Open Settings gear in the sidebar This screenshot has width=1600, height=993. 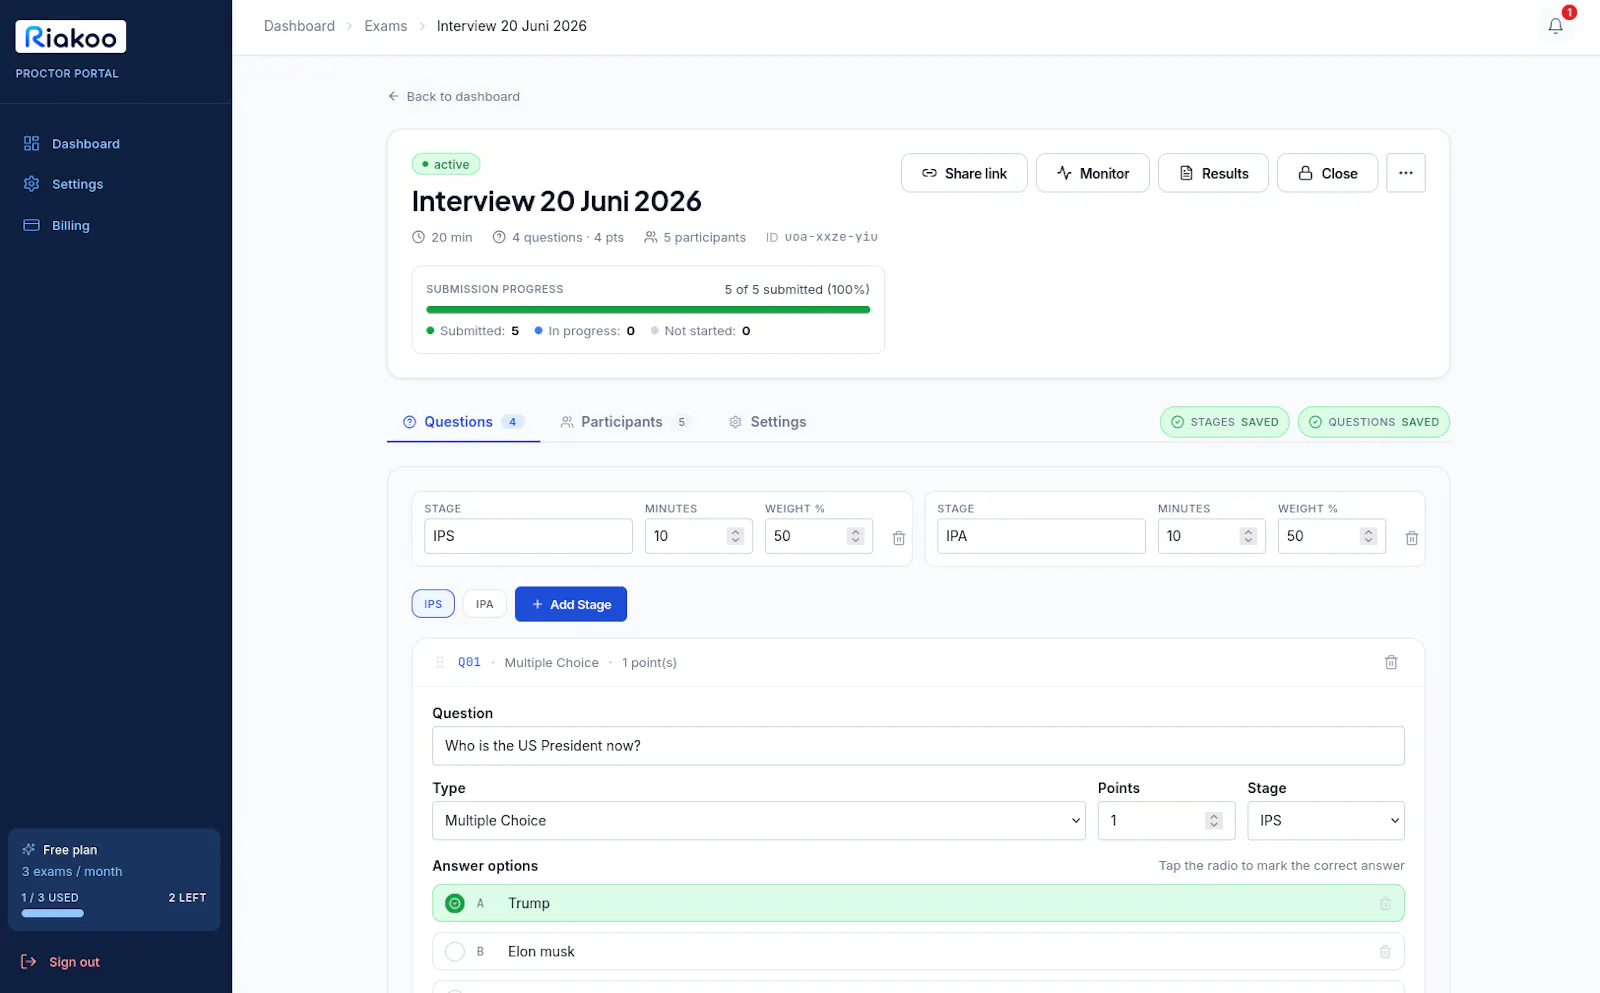(32, 184)
